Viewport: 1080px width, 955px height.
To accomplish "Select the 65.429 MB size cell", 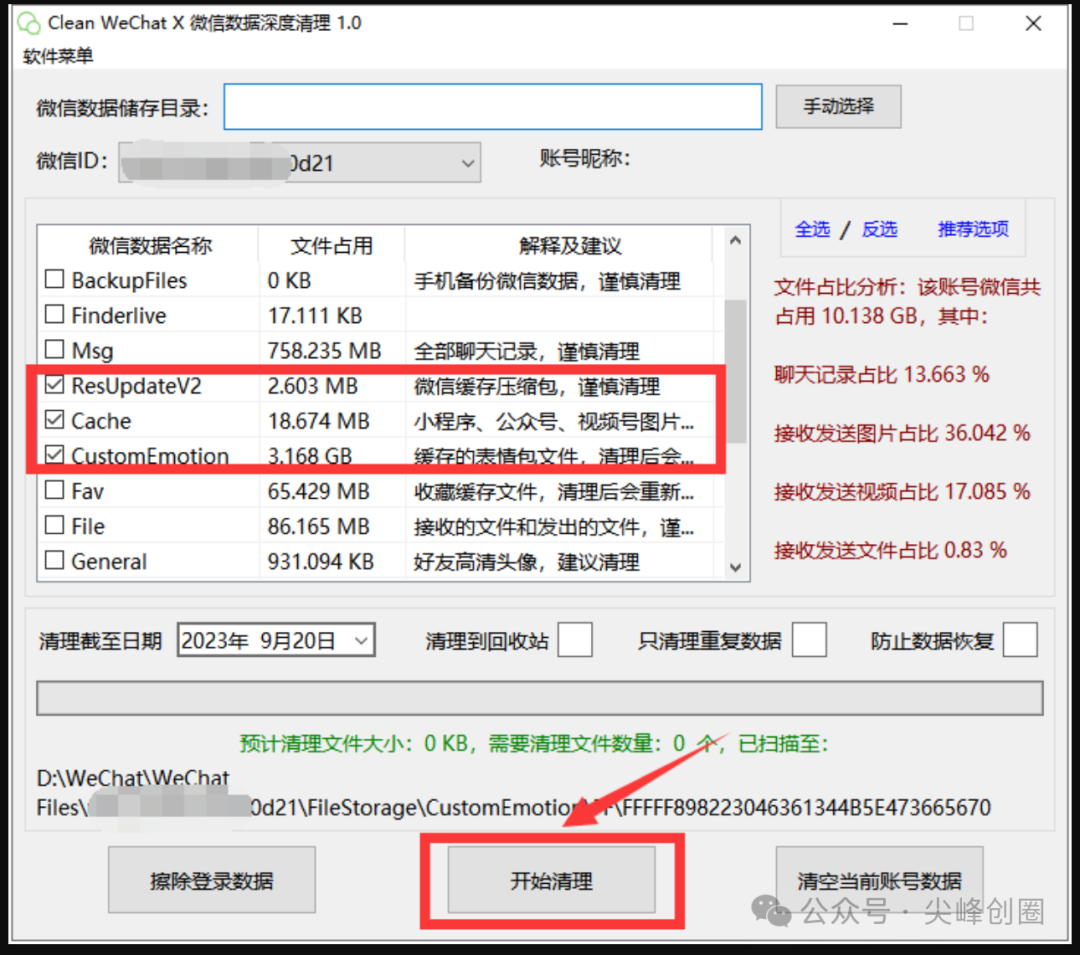I will click(318, 492).
